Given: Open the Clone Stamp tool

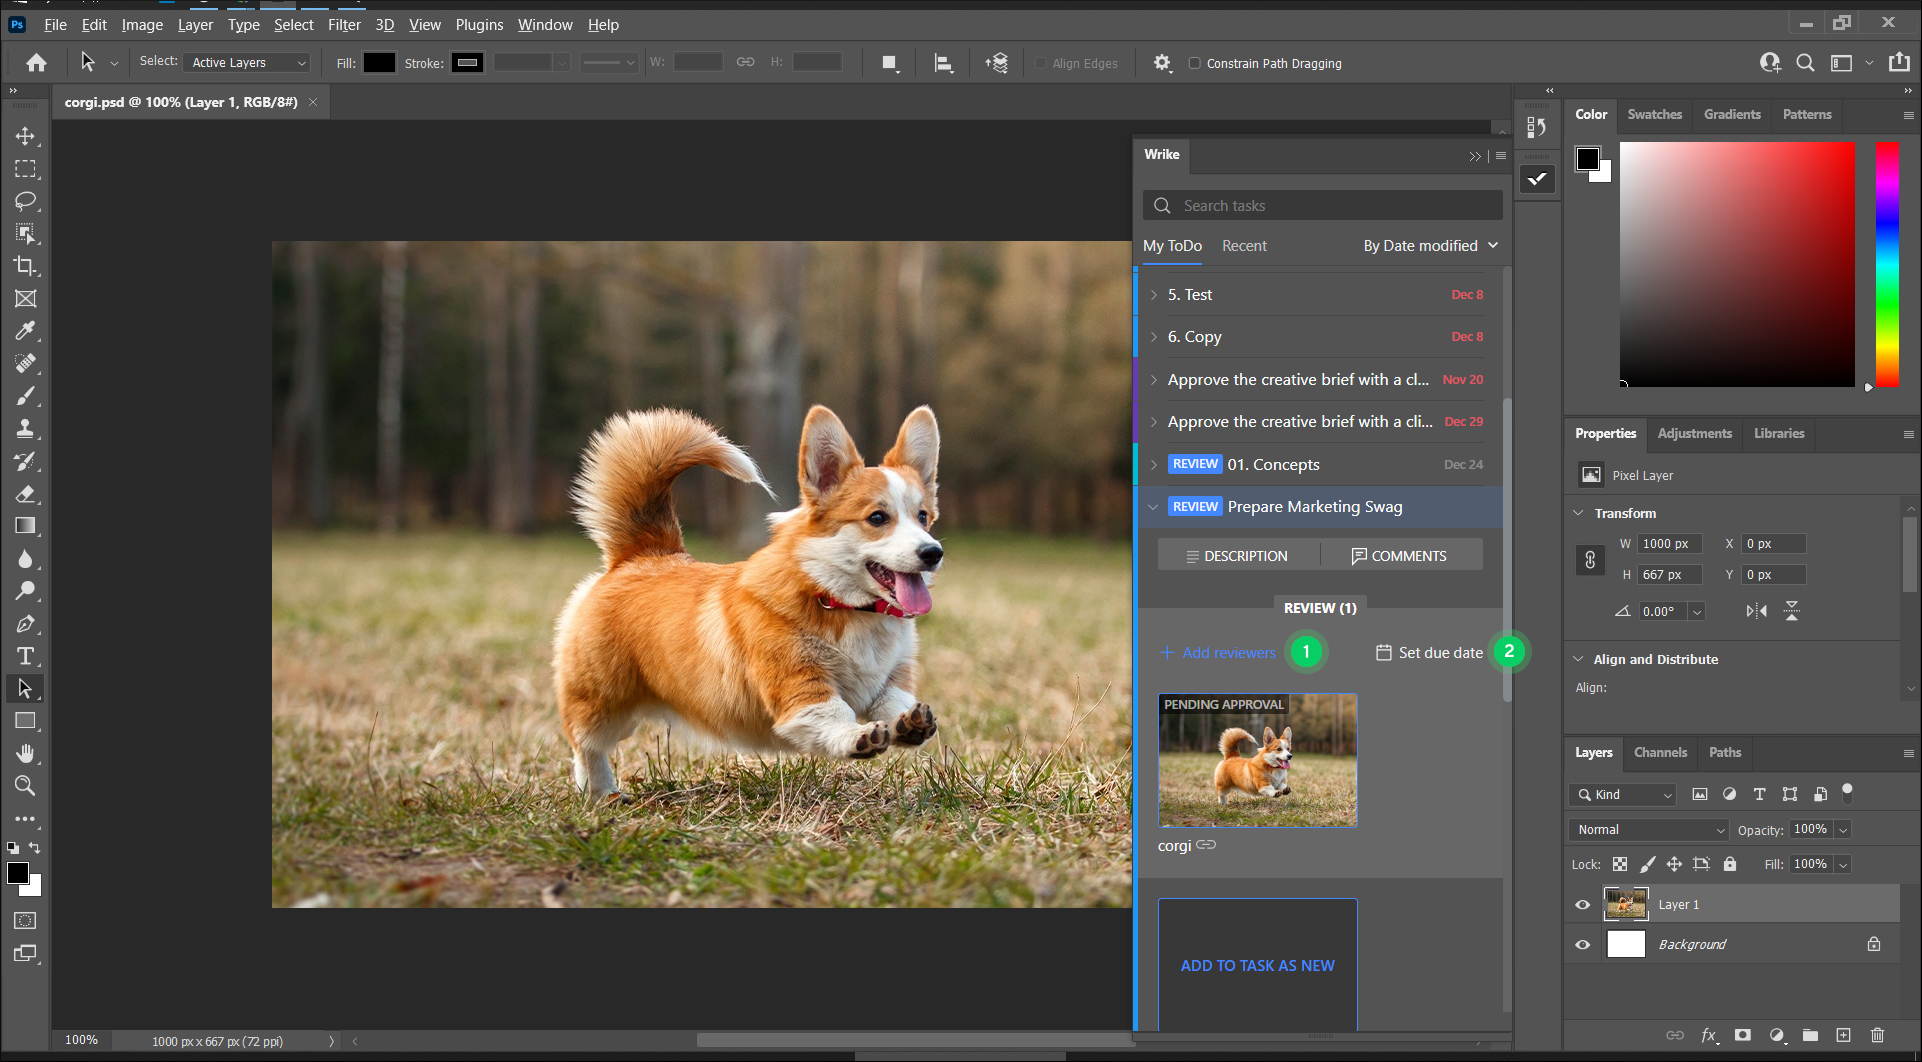Looking at the screenshot, I should (x=27, y=428).
